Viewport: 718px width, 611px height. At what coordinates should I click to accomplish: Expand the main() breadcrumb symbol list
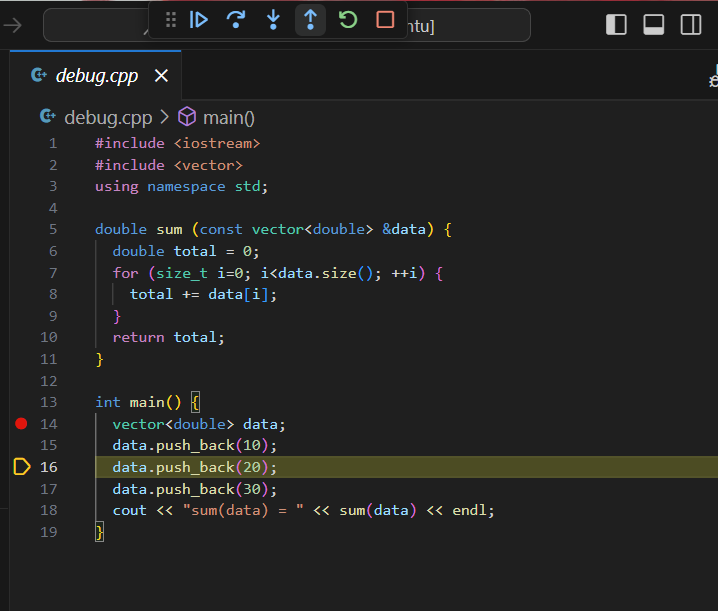click(228, 117)
